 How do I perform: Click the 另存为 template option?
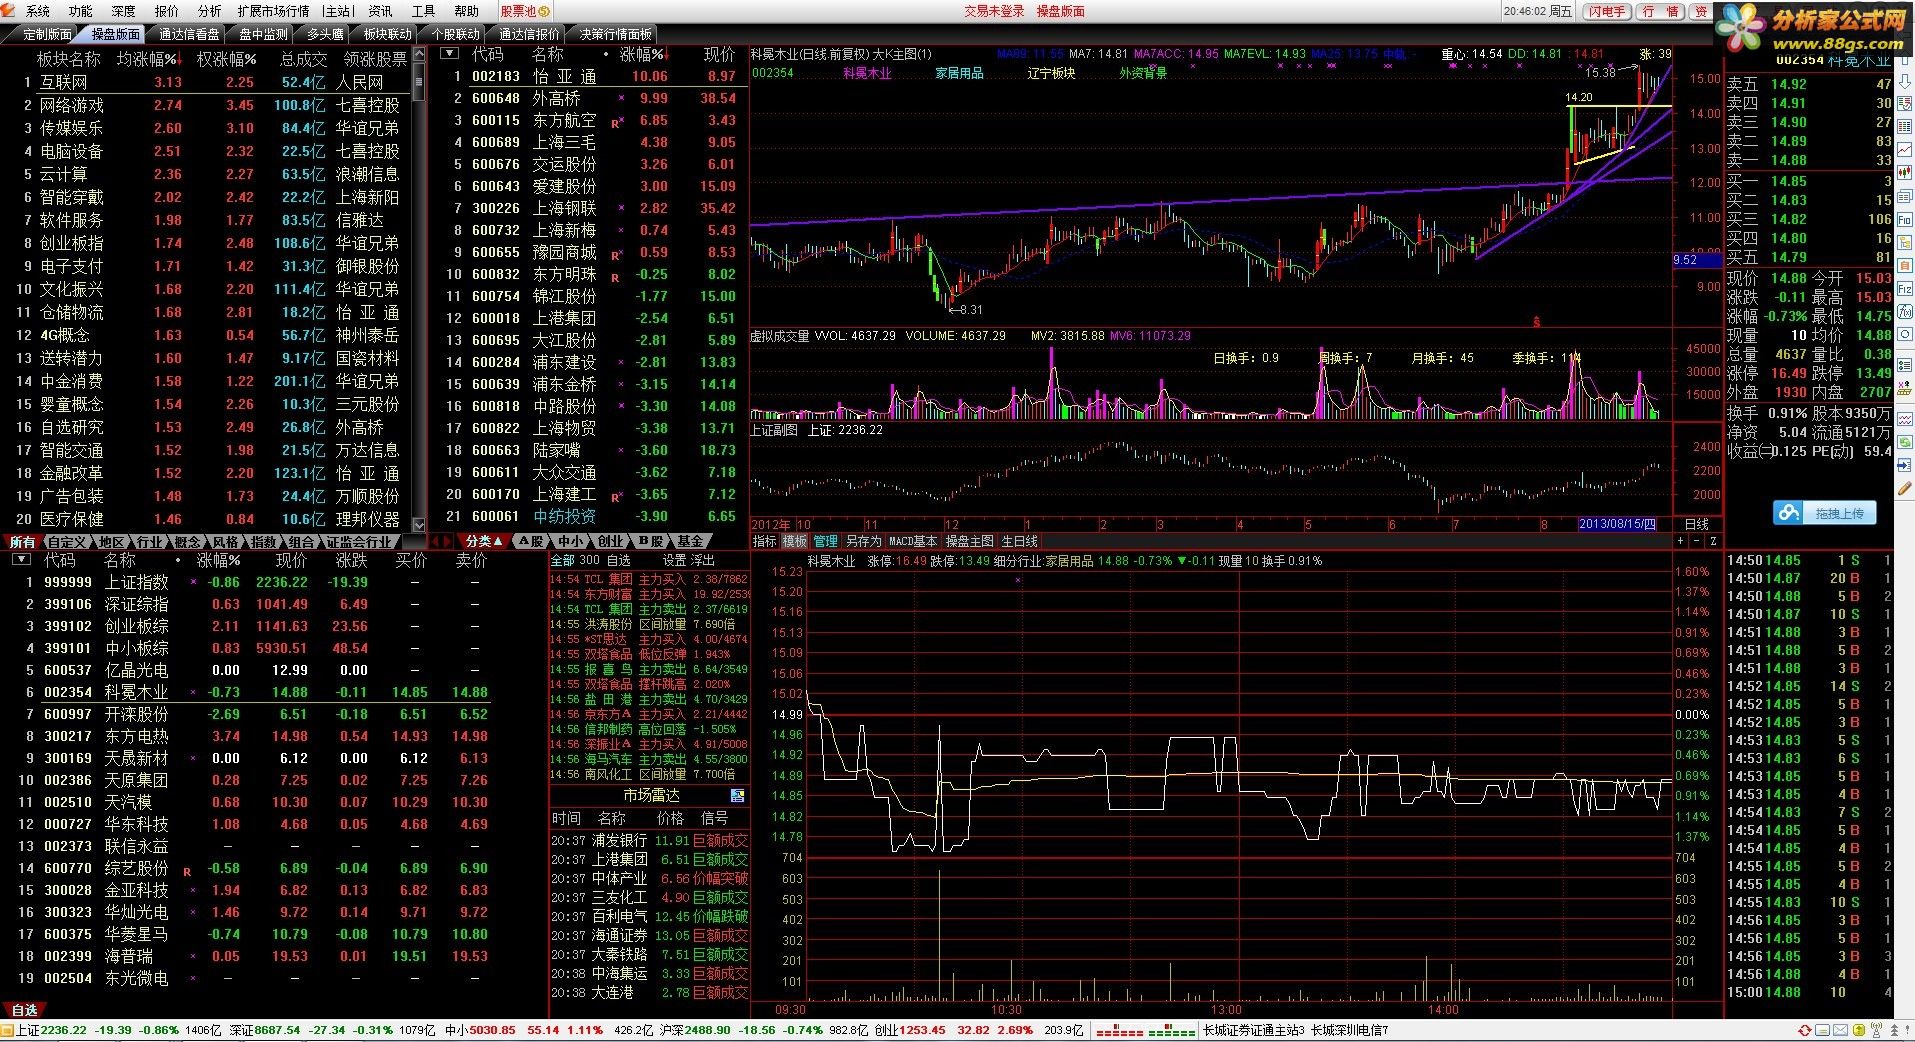(x=863, y=541)
